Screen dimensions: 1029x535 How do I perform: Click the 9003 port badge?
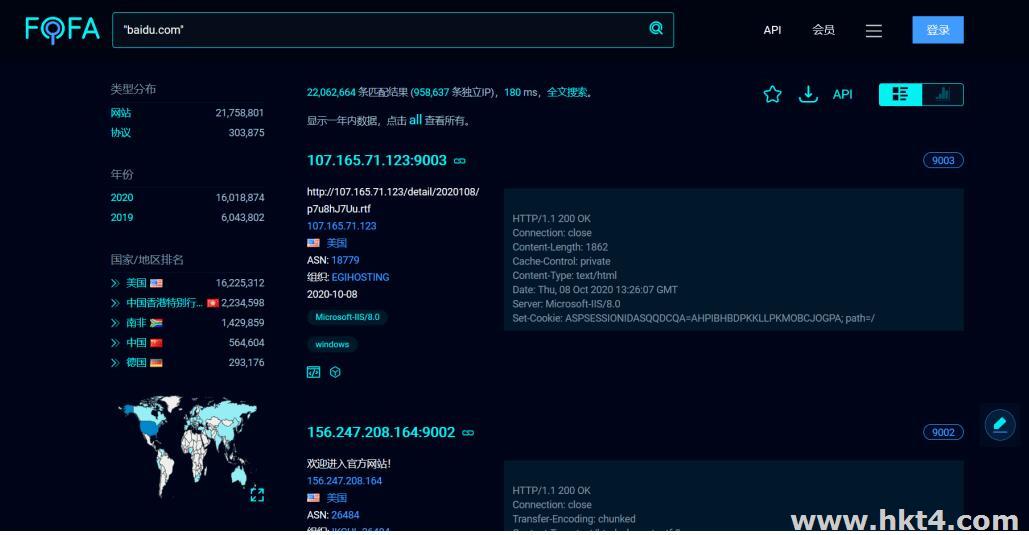943,160
